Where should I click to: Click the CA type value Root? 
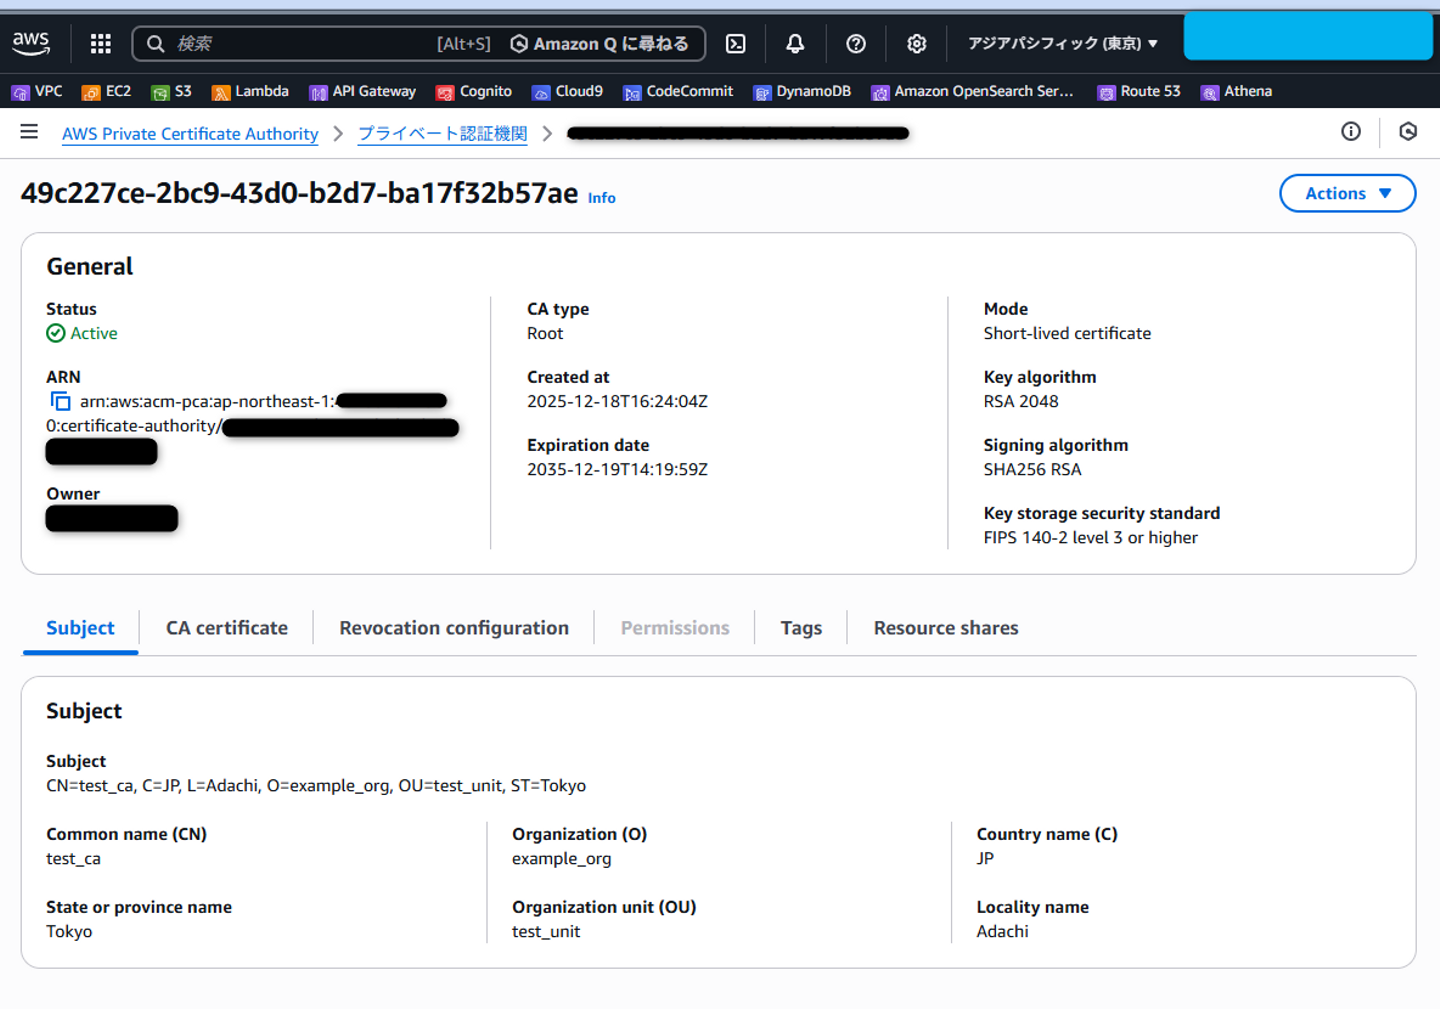click(545, 333)
